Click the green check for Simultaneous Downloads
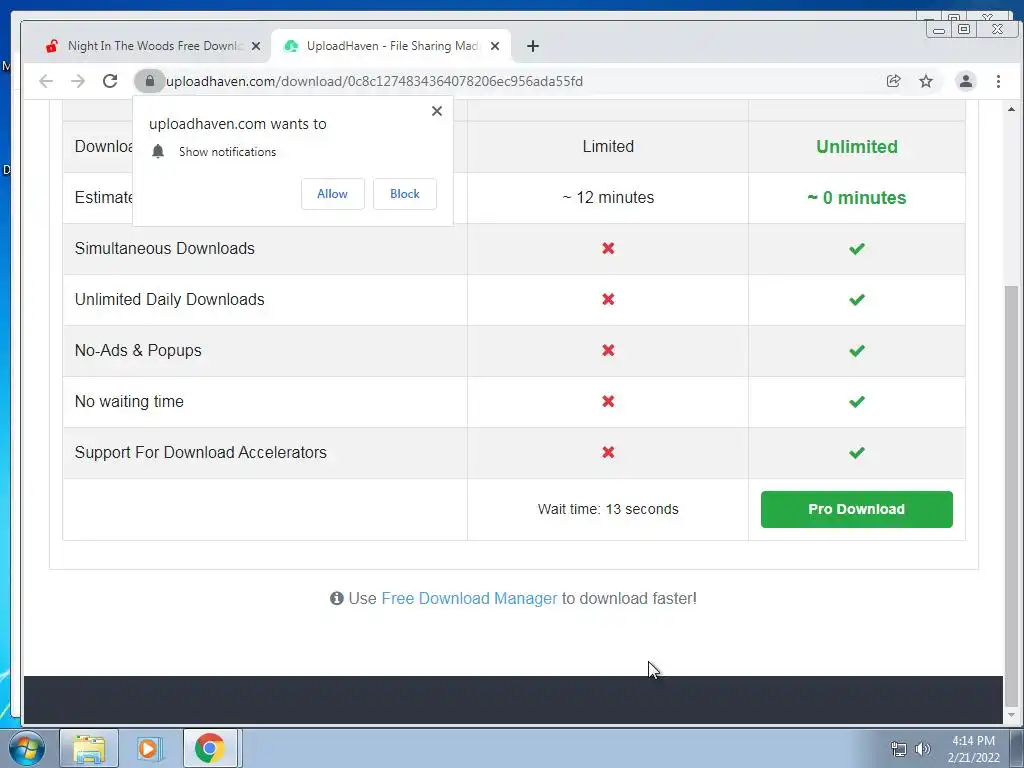The height and width of the screenshot is (768, 1024). (x=857, y=248)
